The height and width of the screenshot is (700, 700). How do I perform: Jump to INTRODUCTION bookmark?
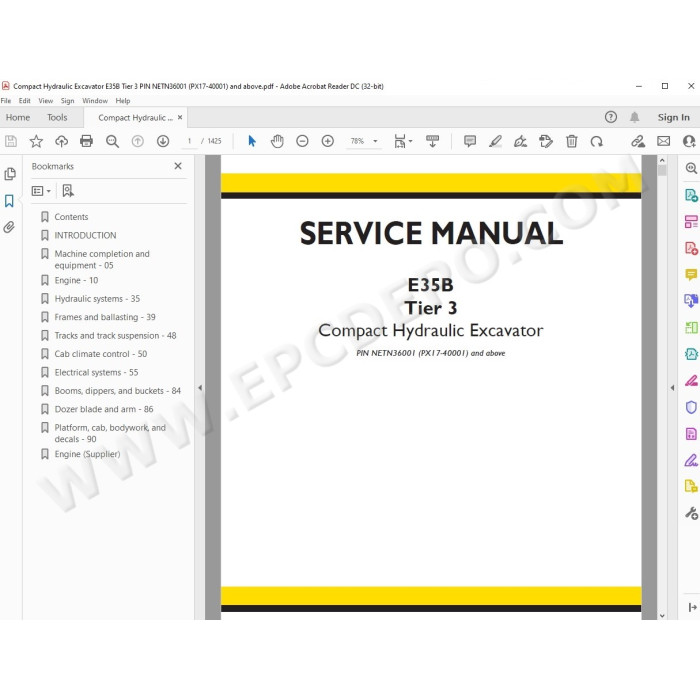pos(85,235)
